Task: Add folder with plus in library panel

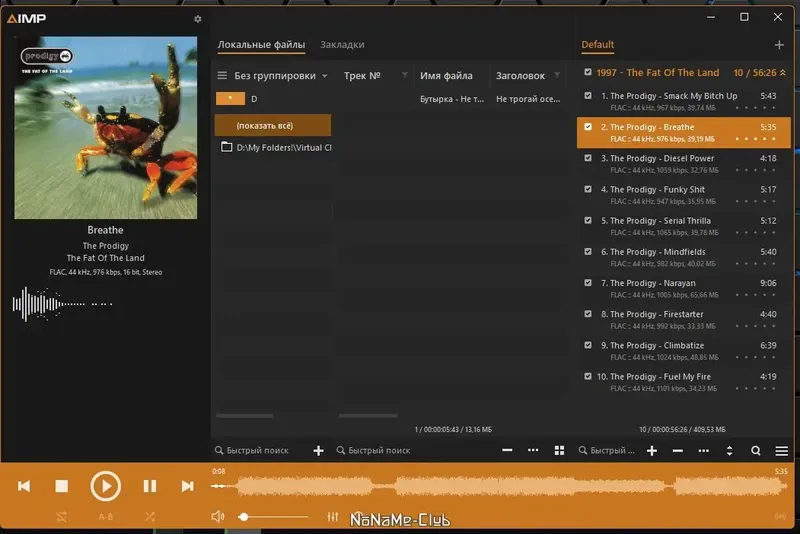Action: click(318, 450)
